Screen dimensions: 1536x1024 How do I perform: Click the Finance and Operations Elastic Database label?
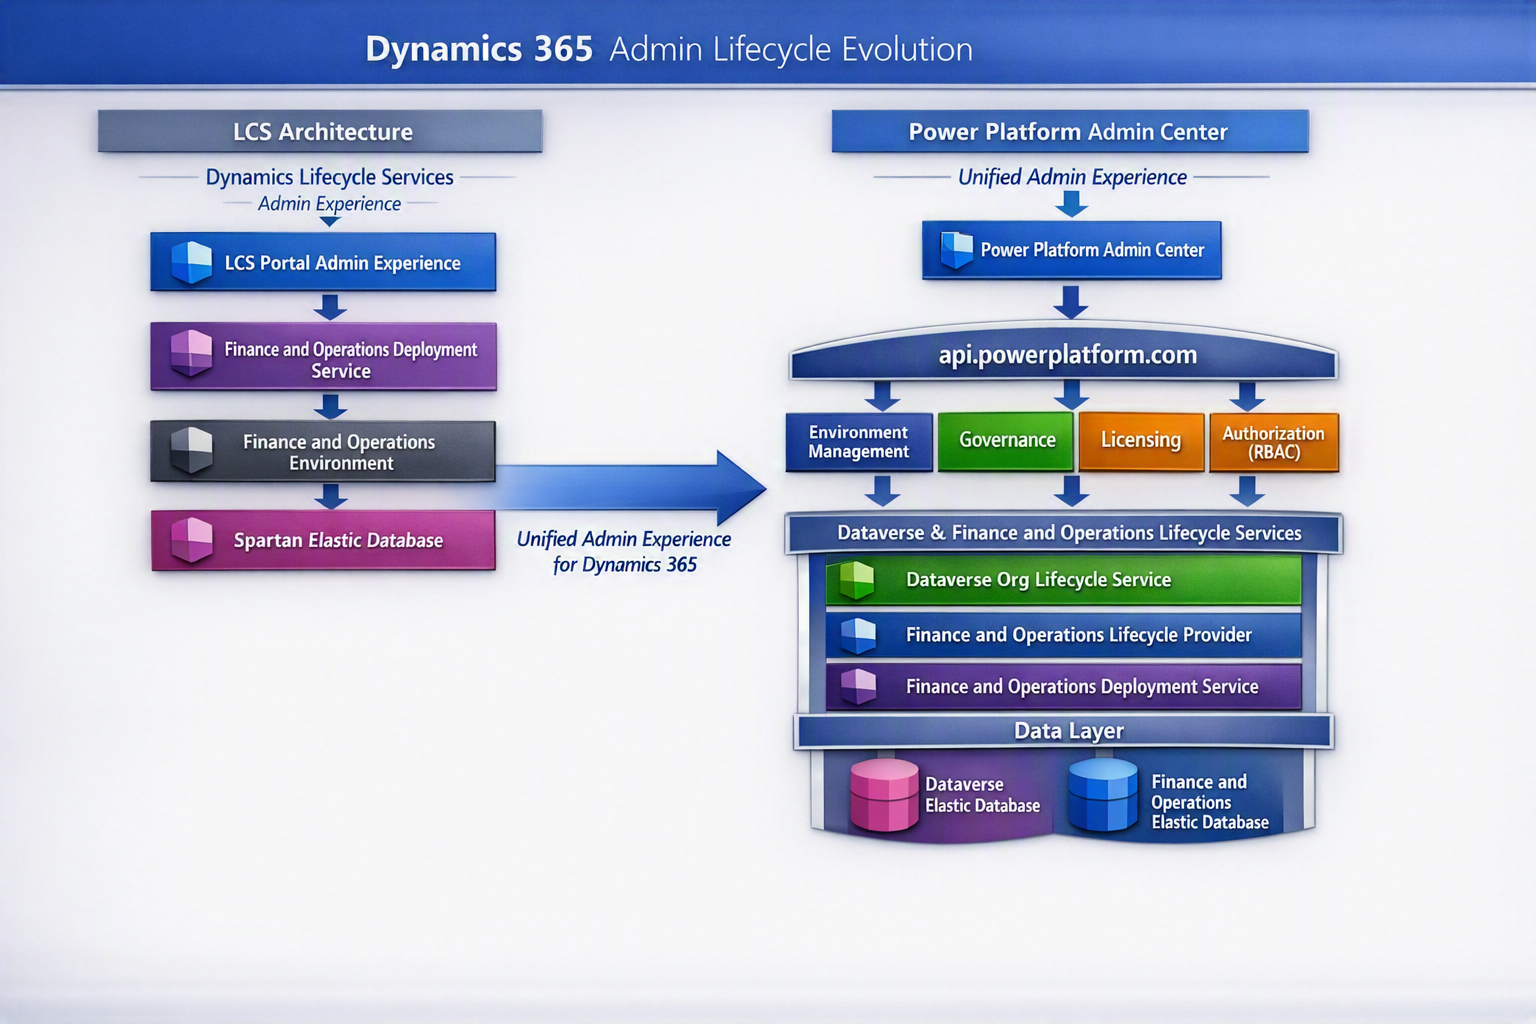(x=1209, y=802)
